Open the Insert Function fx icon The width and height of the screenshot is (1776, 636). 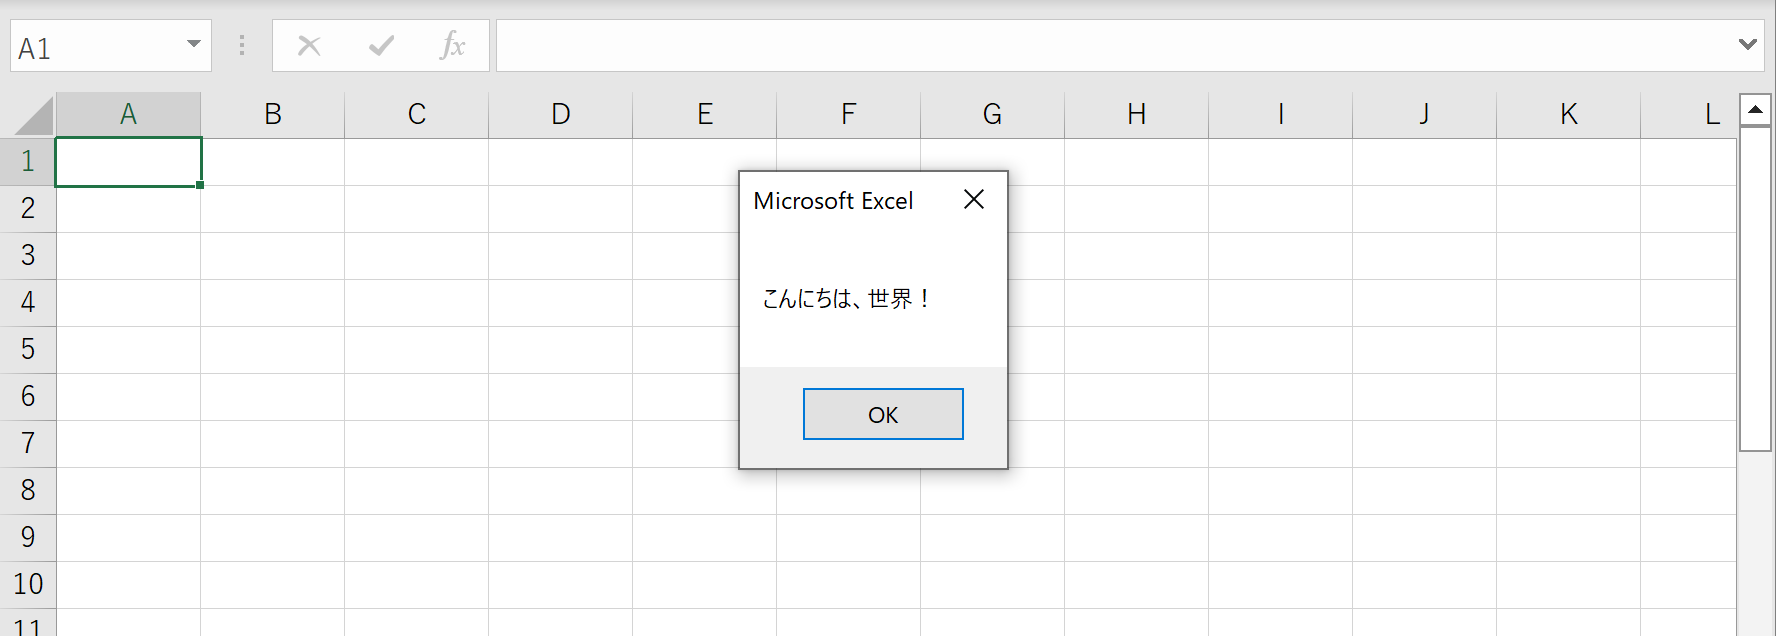(x=453, y=45)
